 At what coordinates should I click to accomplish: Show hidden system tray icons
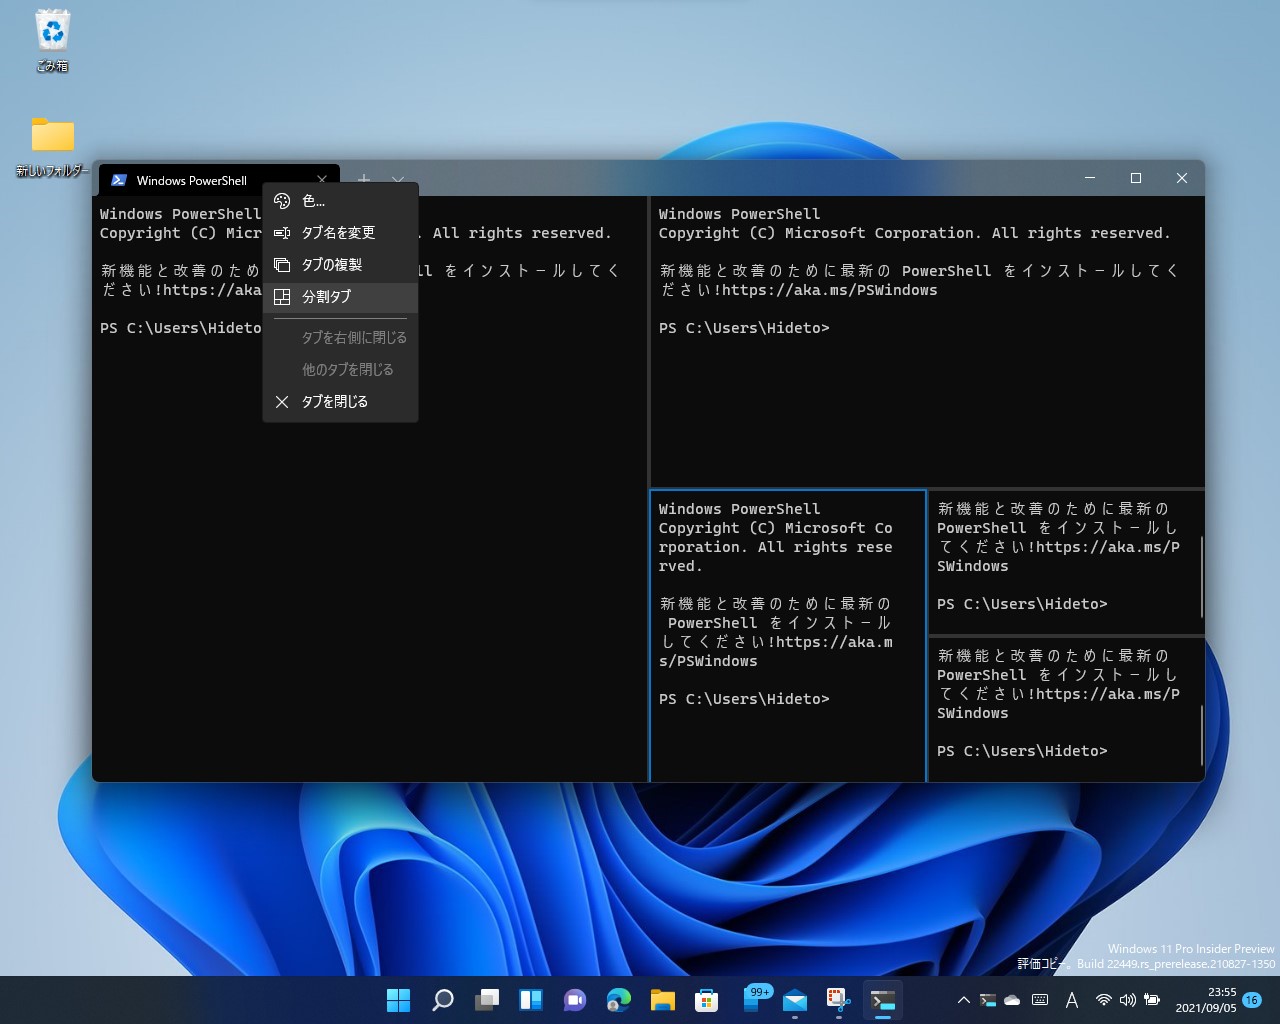[x=963, y=1000]
